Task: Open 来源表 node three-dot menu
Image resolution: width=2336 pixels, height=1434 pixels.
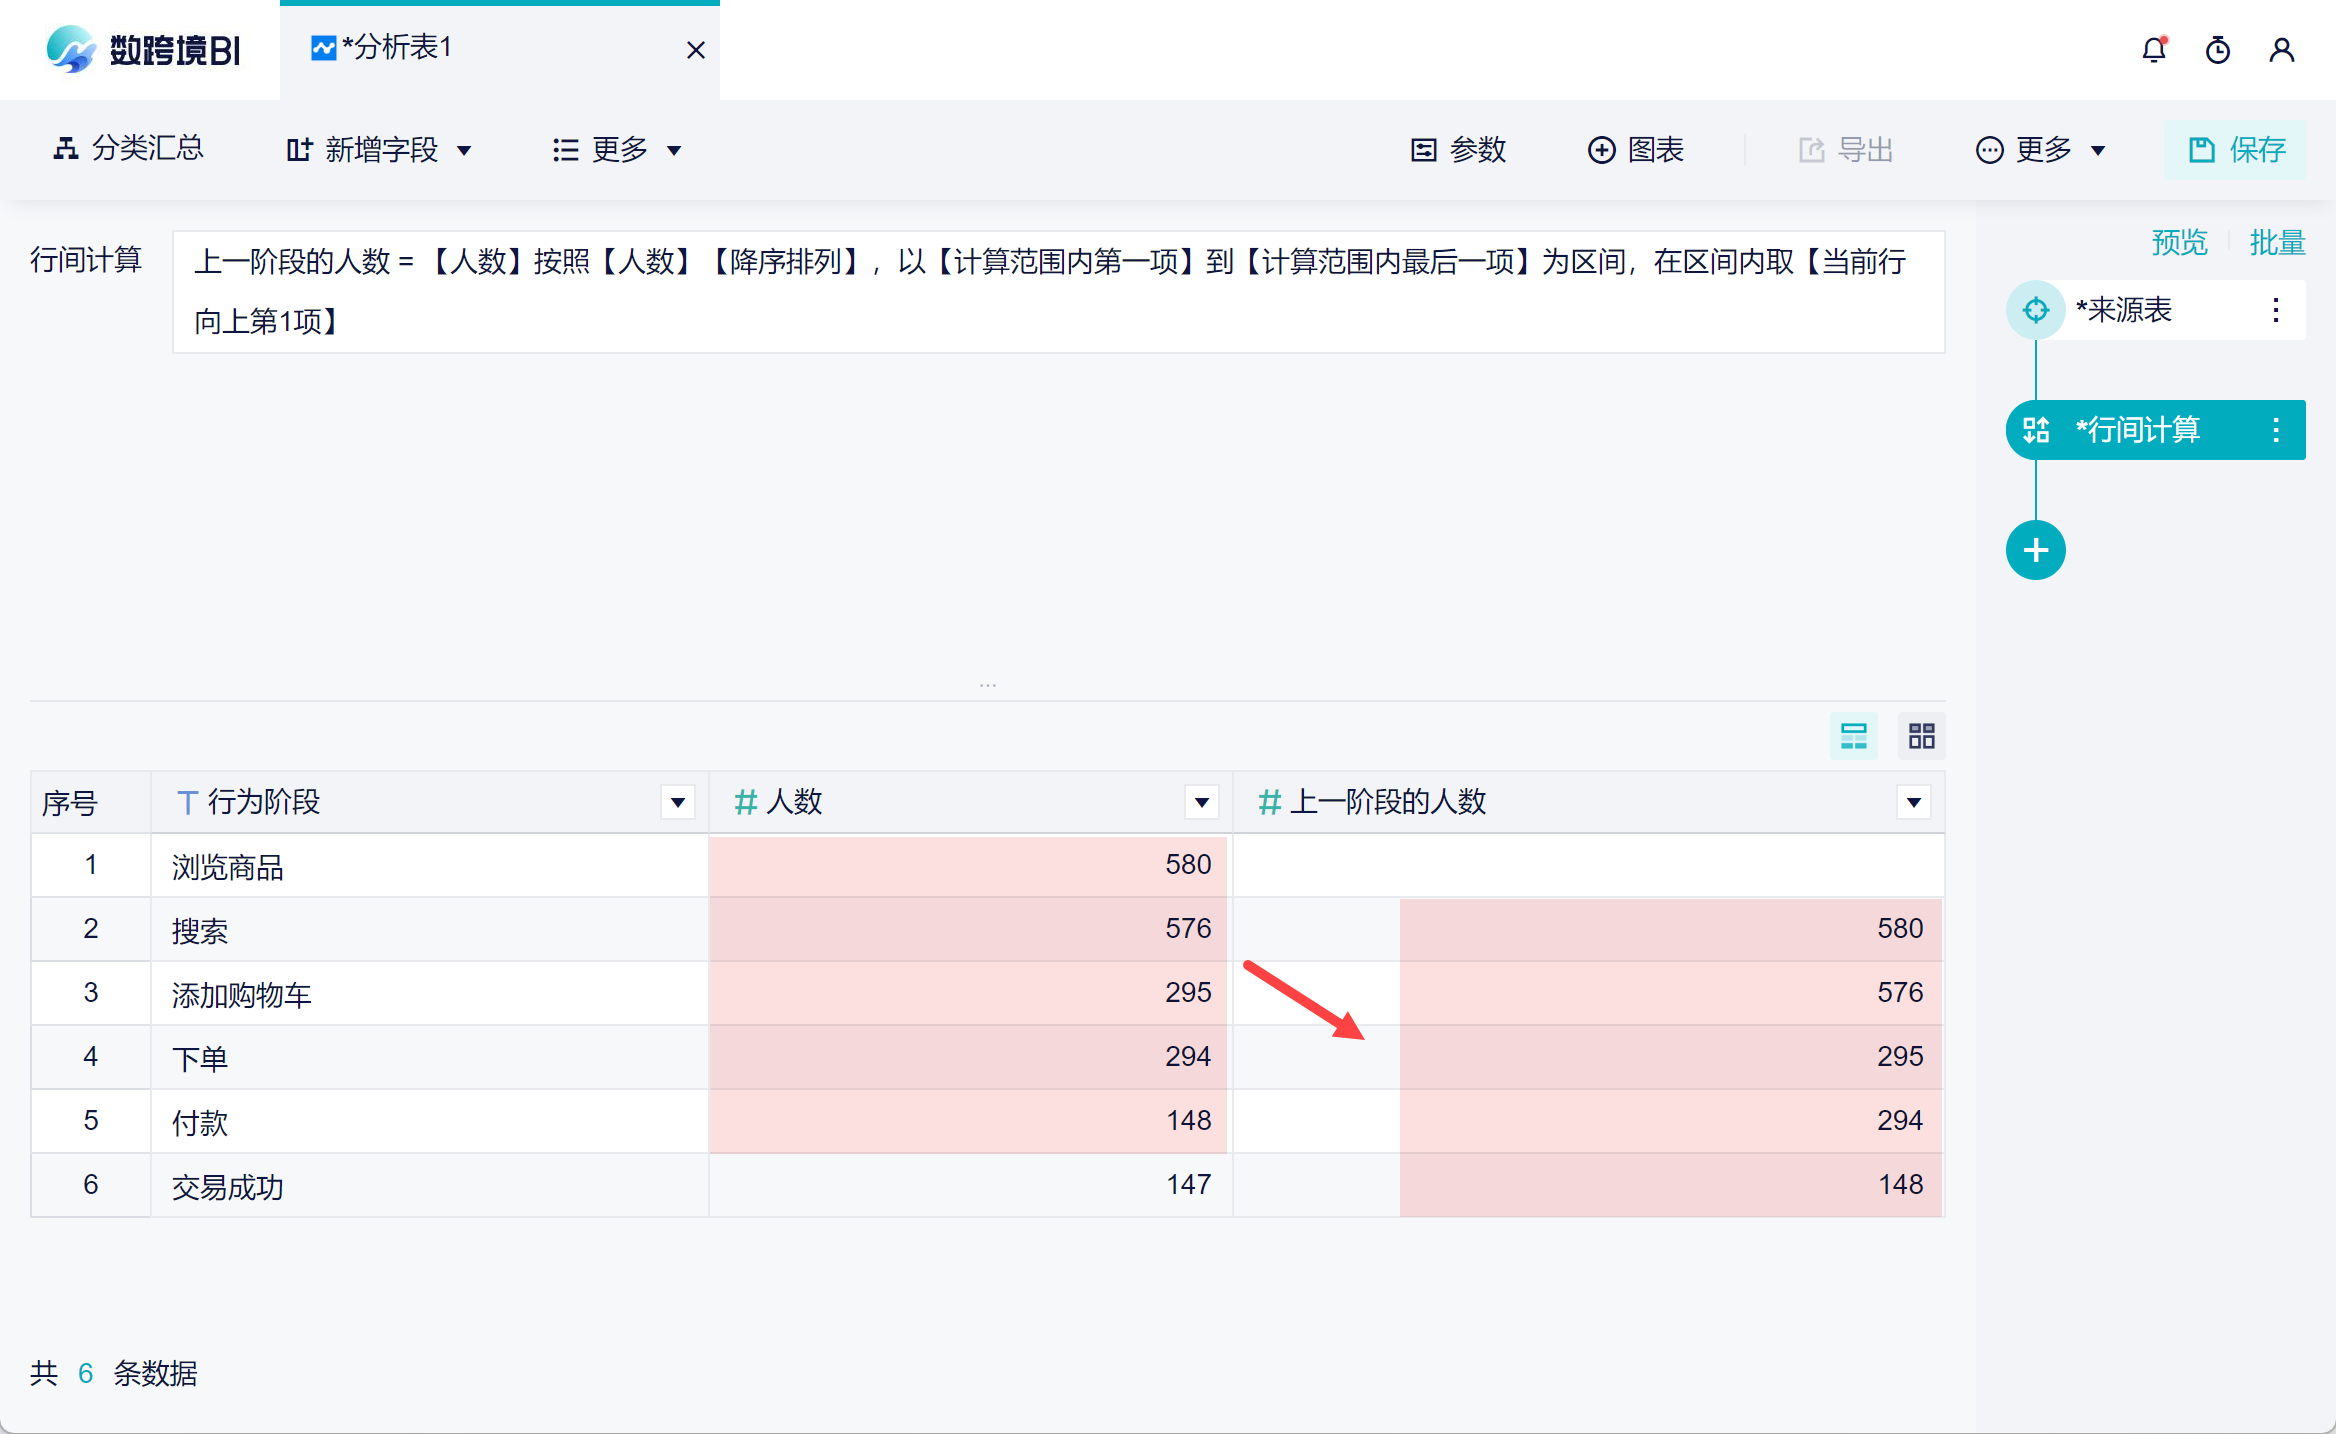Action: [2276, 310]
